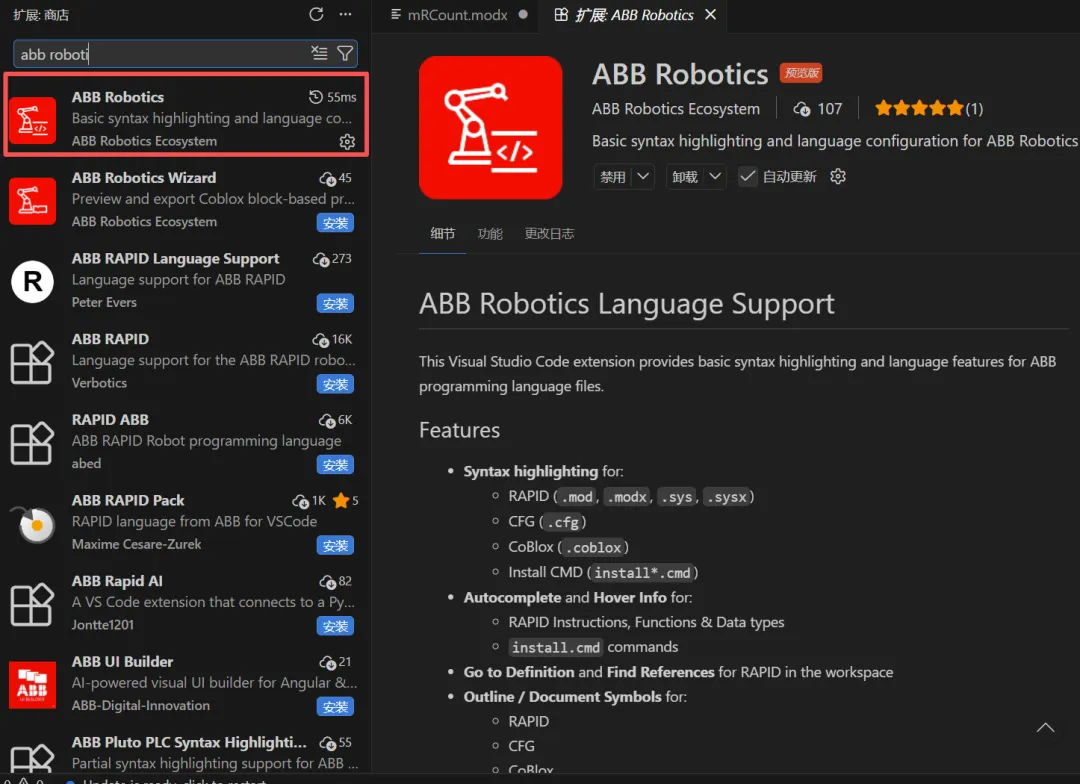The width and height of the screenshot is (1080, 784).
Task: Select Maxime Cesare-Zurek publisher text
Action: click(136, 544)
